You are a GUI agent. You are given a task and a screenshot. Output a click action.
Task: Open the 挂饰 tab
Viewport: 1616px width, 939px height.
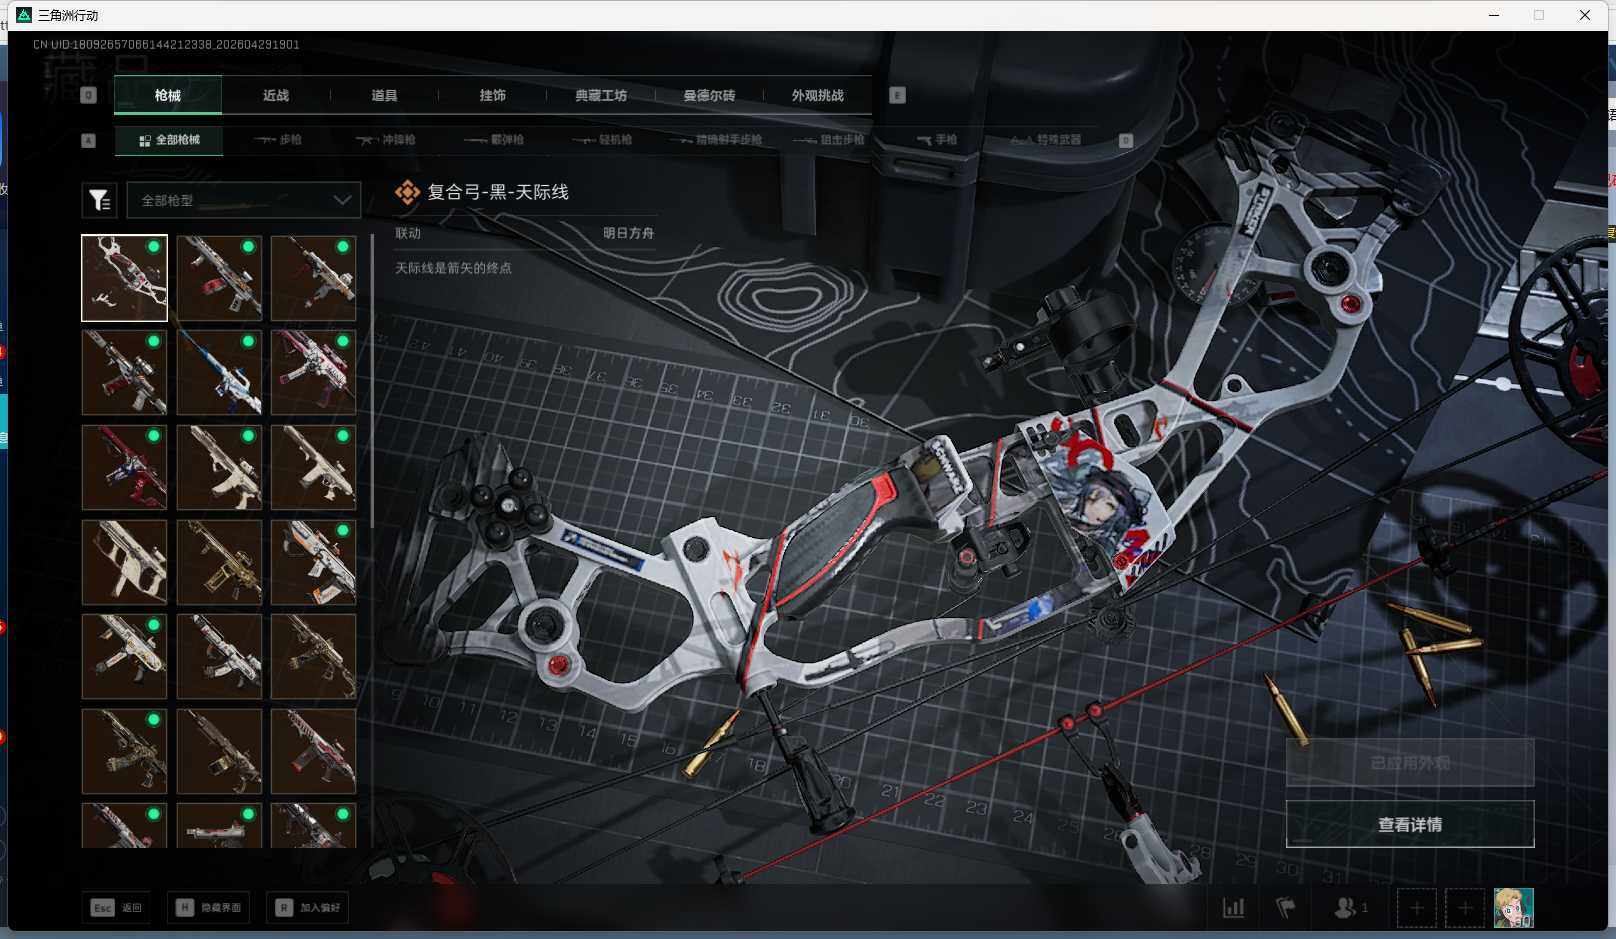tap(492, 95)
